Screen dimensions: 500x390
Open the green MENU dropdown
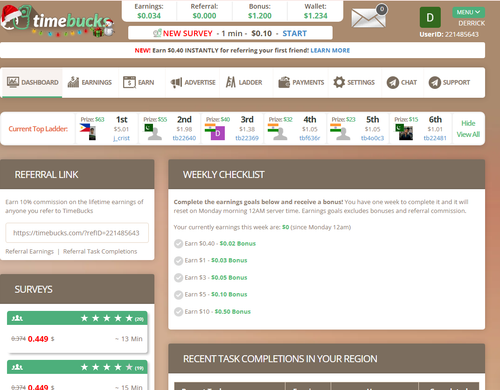(468, 12)
